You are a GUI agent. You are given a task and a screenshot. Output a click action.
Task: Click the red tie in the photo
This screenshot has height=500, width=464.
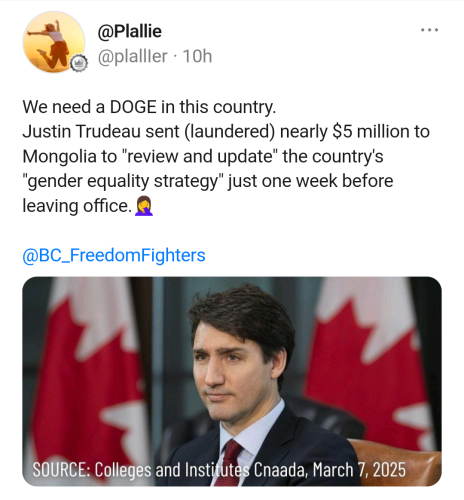click(229, 461)
